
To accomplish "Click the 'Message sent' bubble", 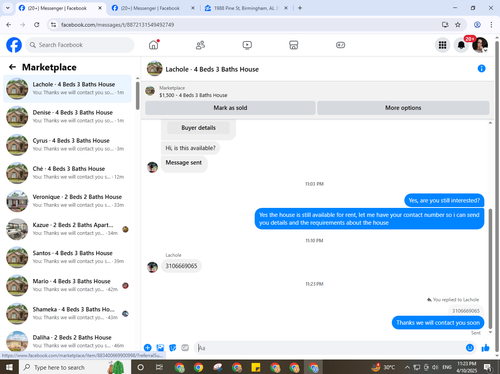I will 184,163.
